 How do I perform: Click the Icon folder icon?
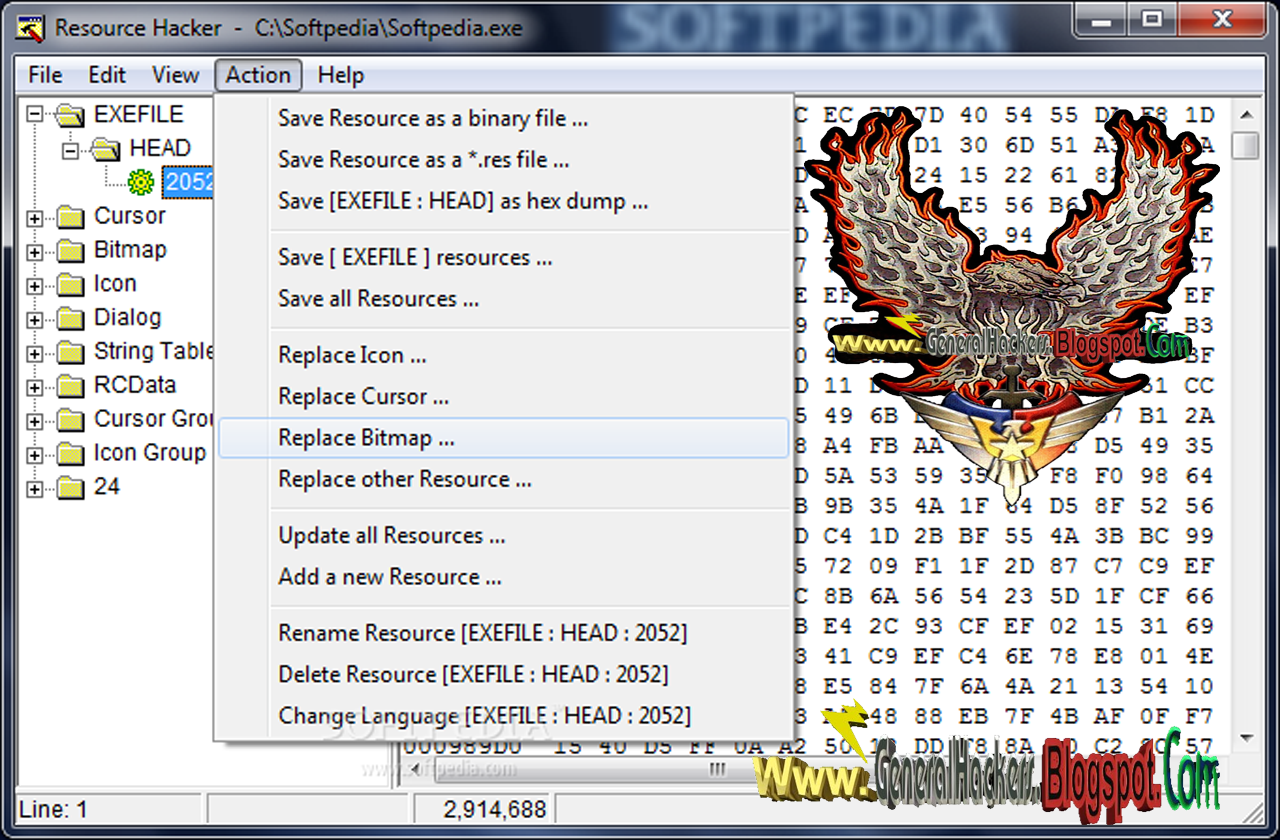click(71, 285)
